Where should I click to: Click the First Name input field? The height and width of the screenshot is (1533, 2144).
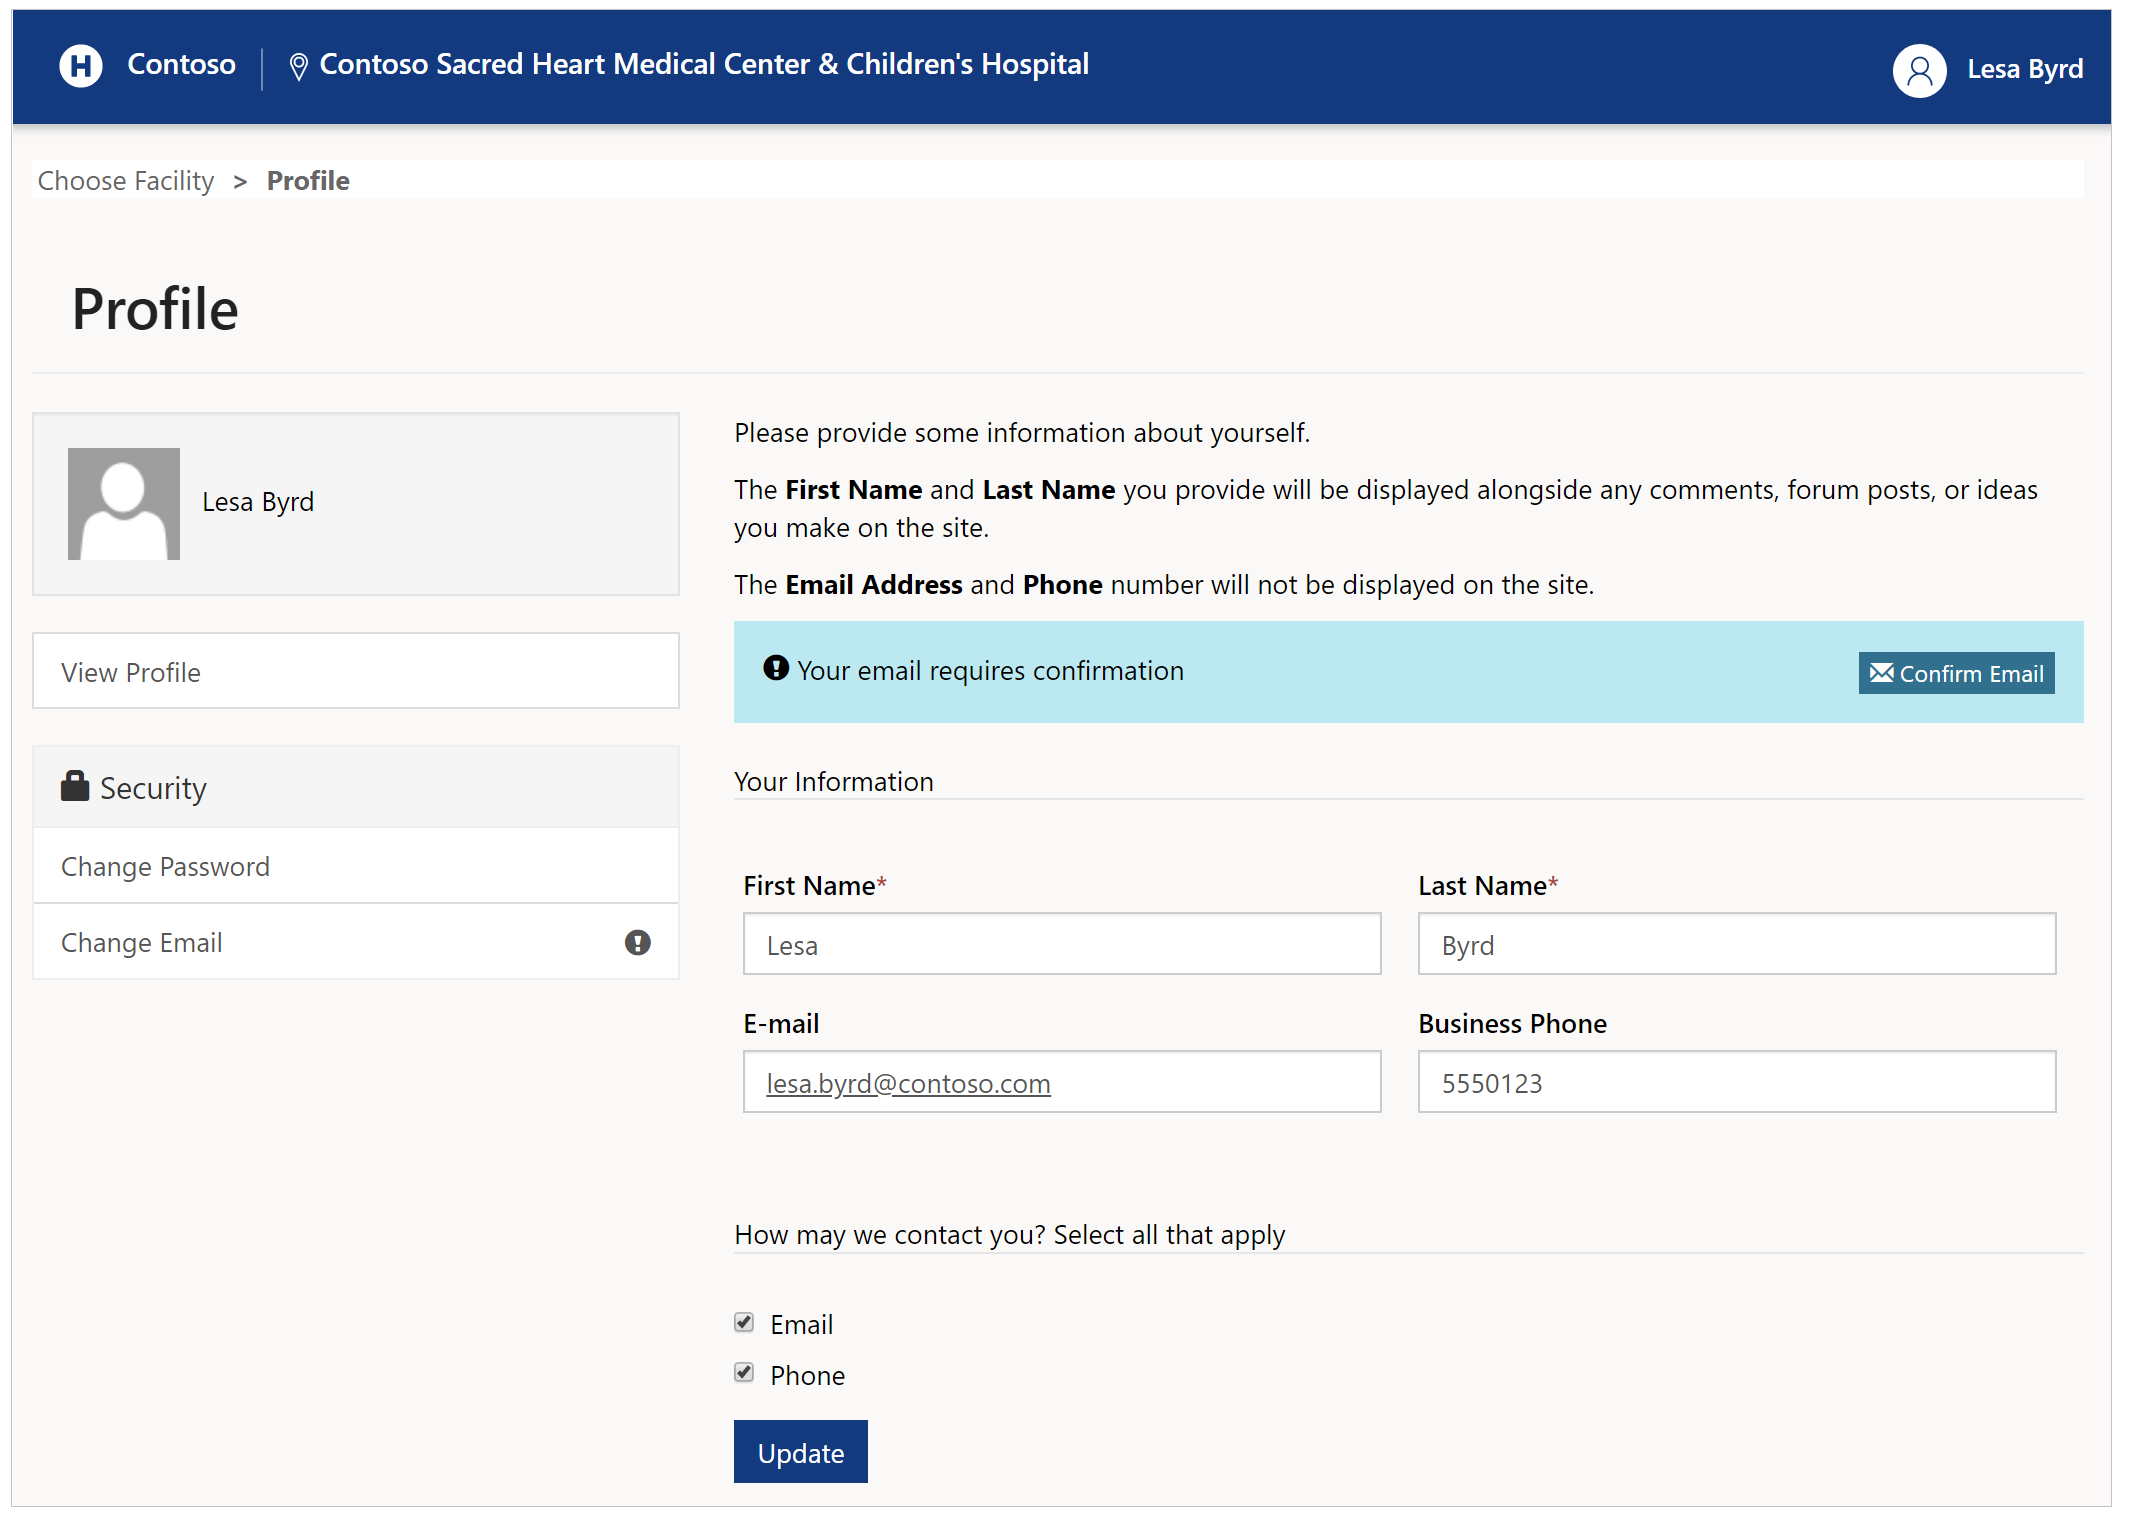[1064, 946]
